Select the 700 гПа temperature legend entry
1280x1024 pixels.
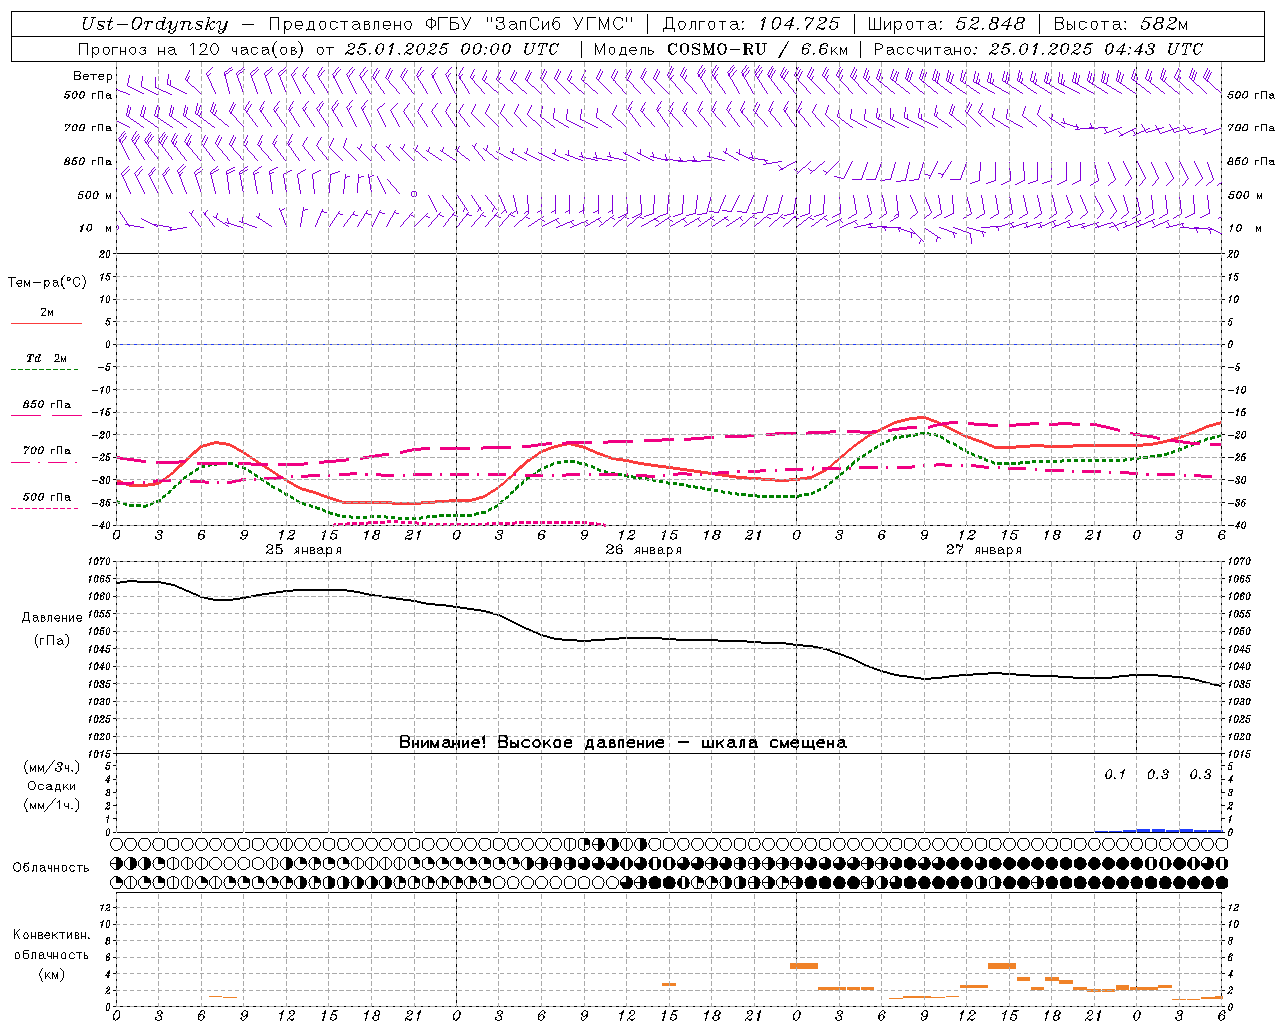tap(46, 451)
